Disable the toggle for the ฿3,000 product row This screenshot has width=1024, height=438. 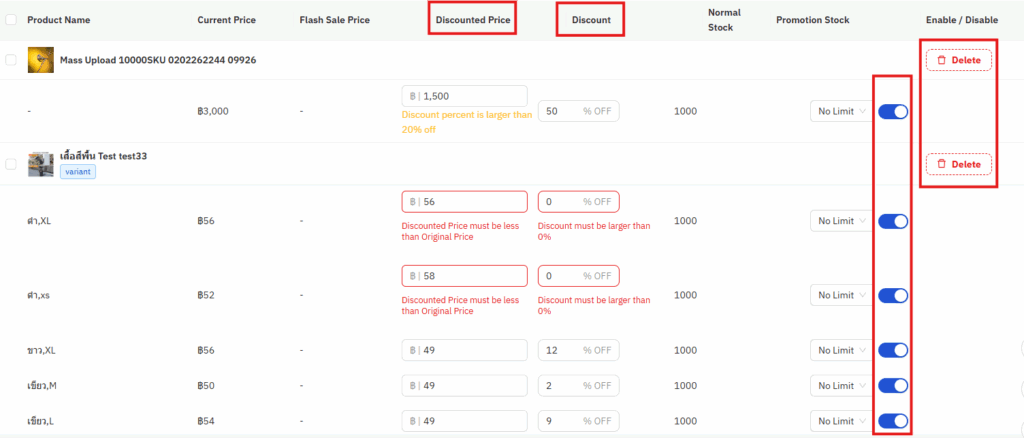[x=892, y=111]
